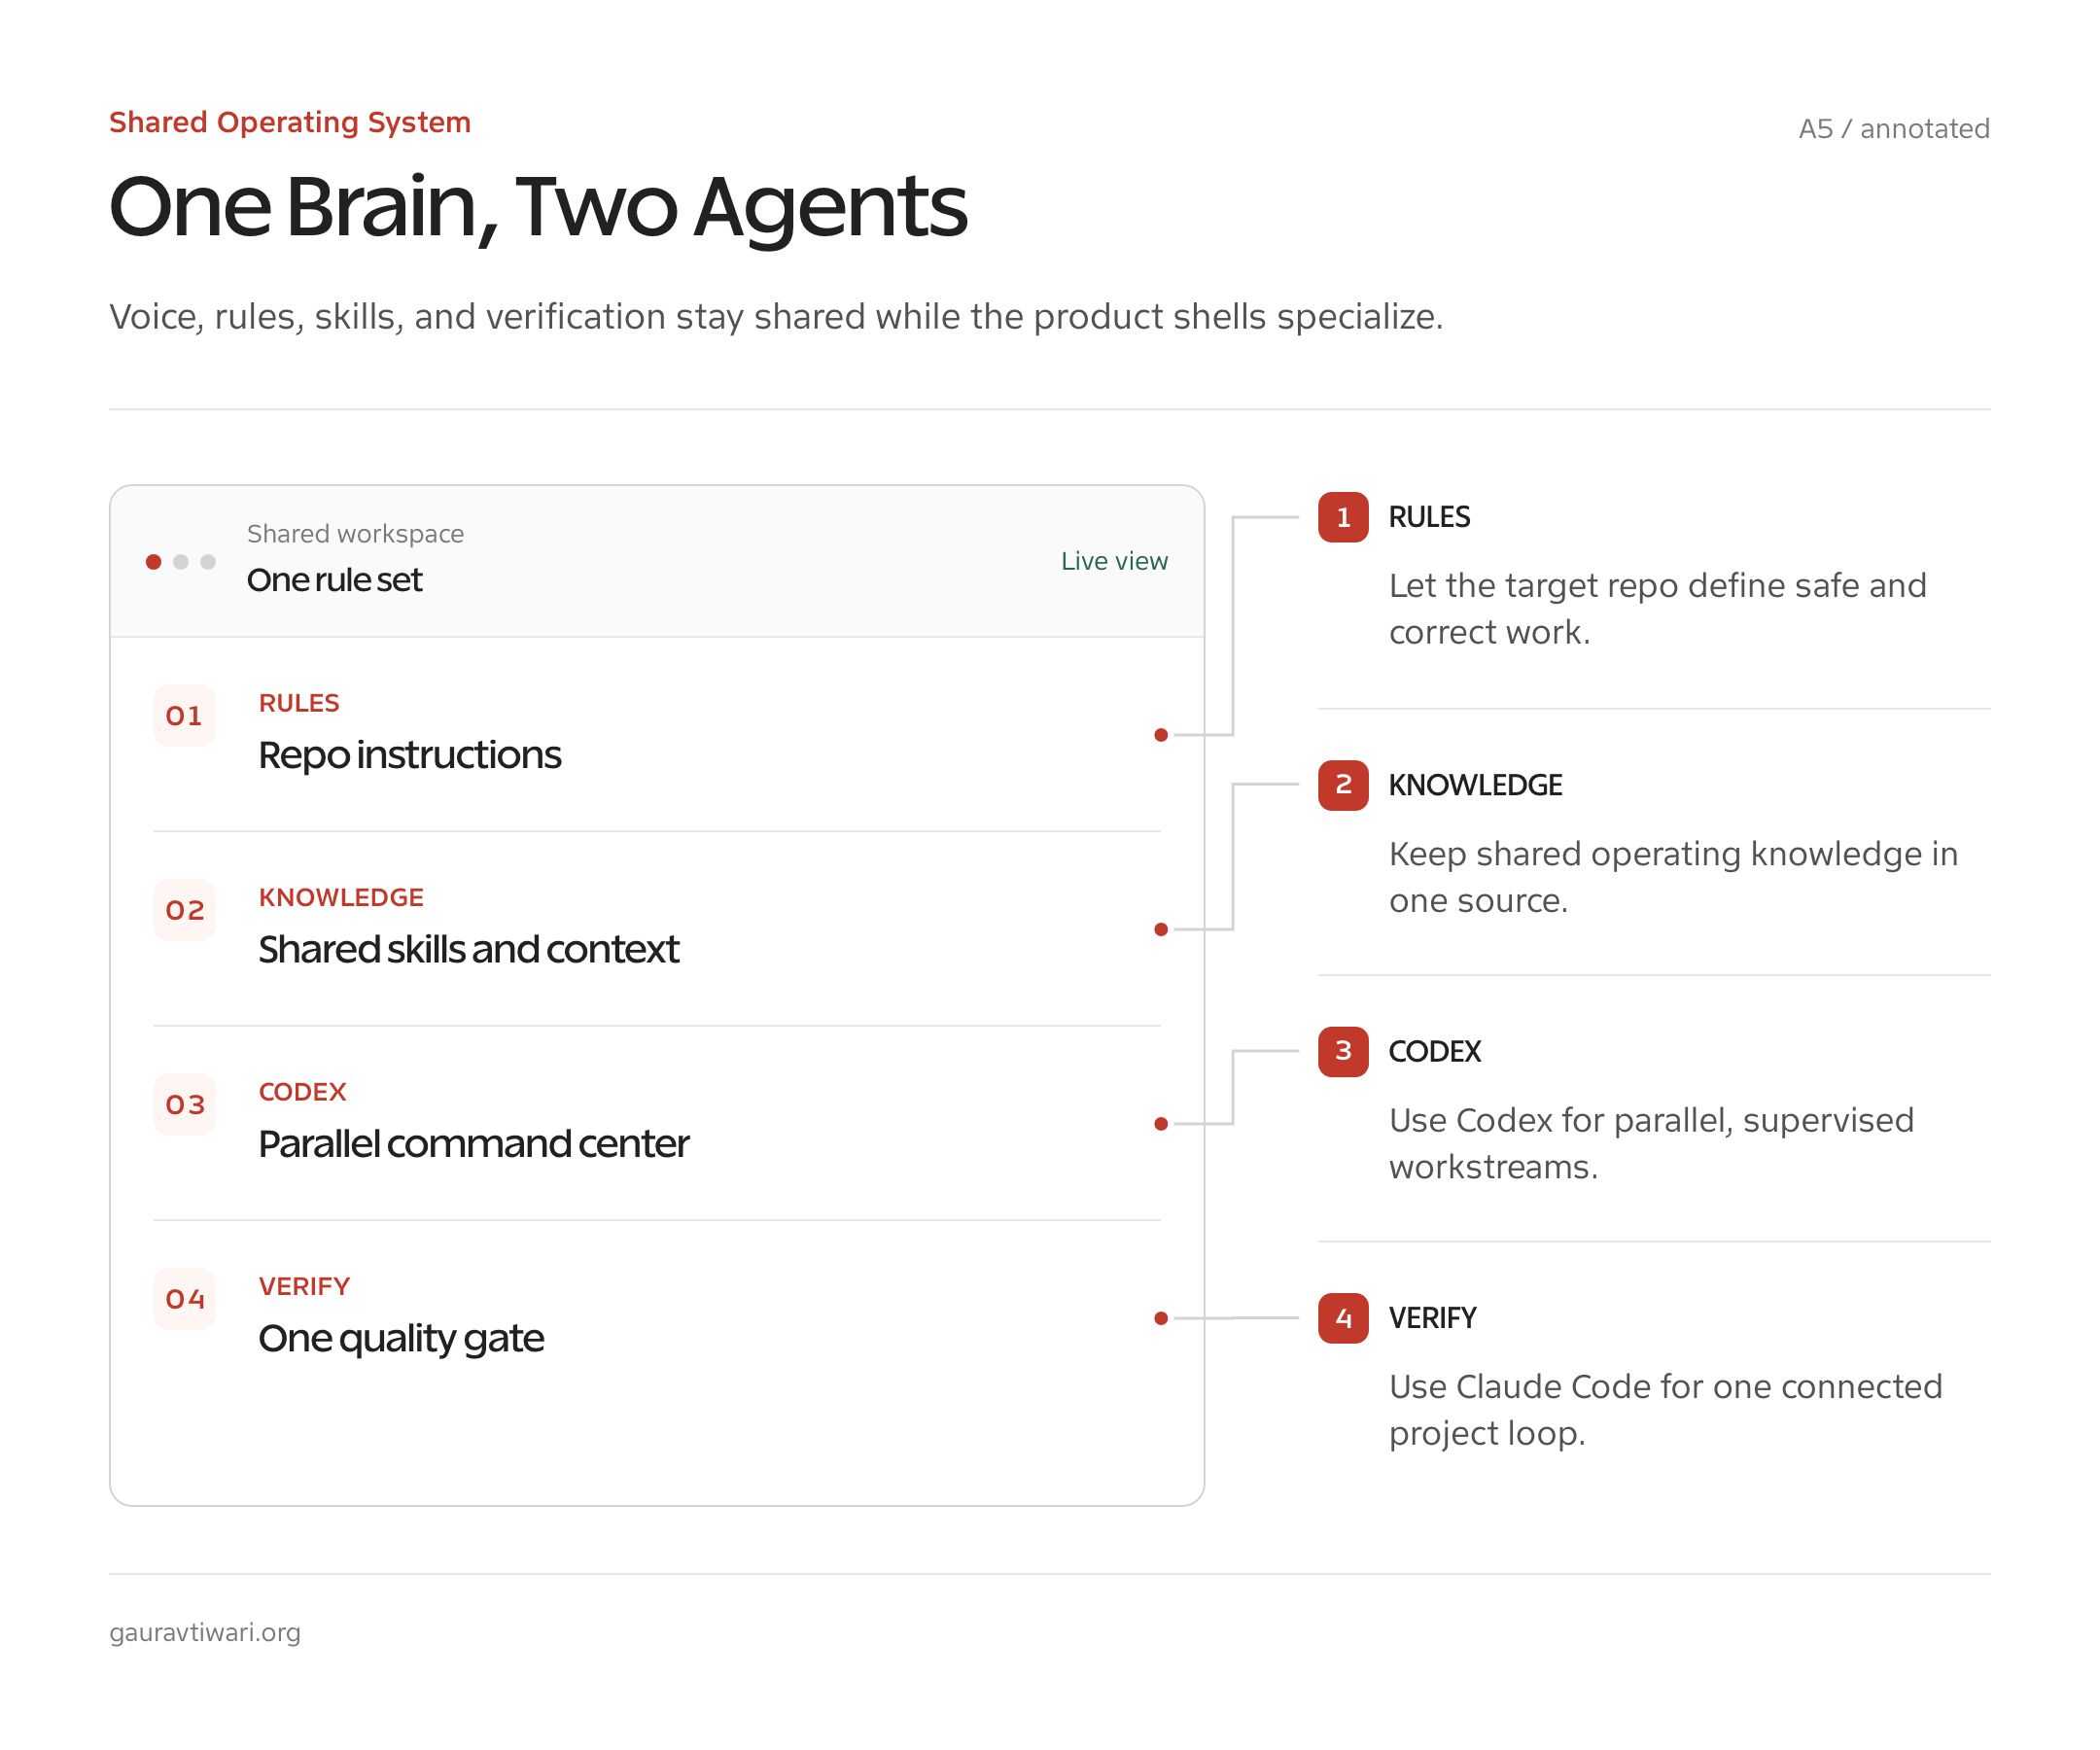Click the black RULES annotation heading
This screenshot has width=2100, height=1750.
coord(1429,517)
